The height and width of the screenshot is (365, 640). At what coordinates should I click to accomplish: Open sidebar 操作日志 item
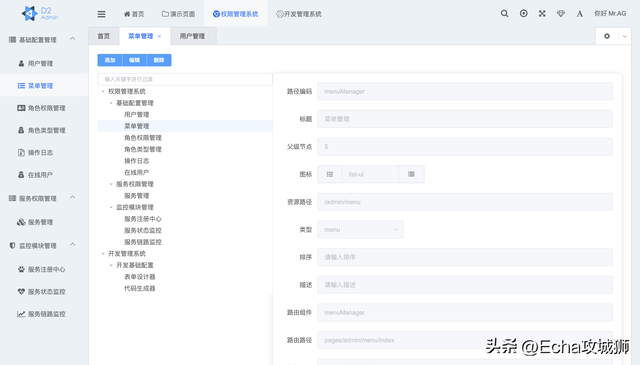pyautogui.click(x=44, y=152)
